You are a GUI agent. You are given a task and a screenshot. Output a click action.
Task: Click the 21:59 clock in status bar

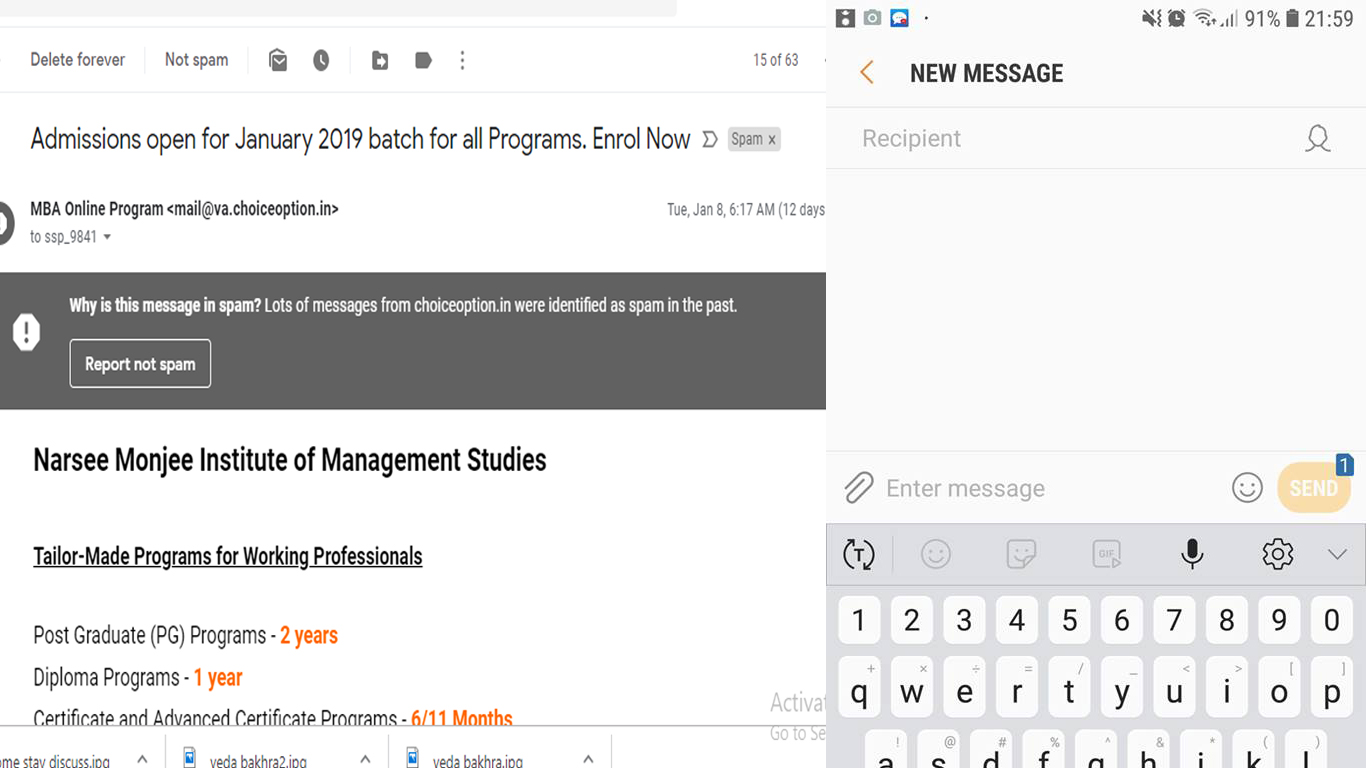[1329, 18]
